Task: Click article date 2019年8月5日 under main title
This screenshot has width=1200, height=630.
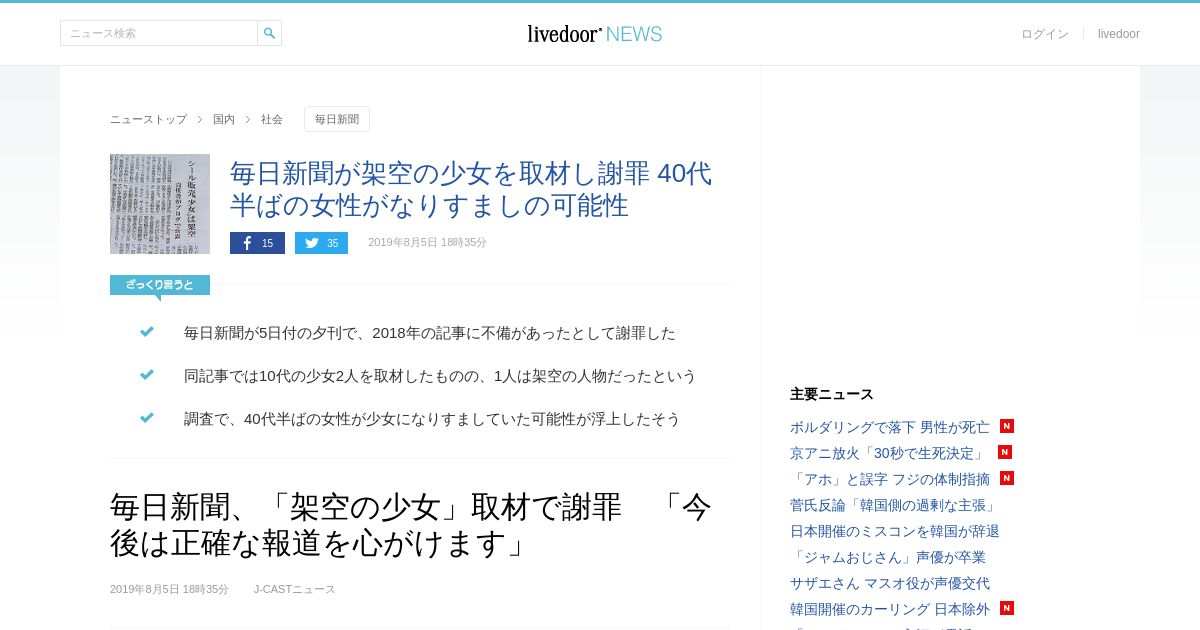Action: click(x=169, y=589)
